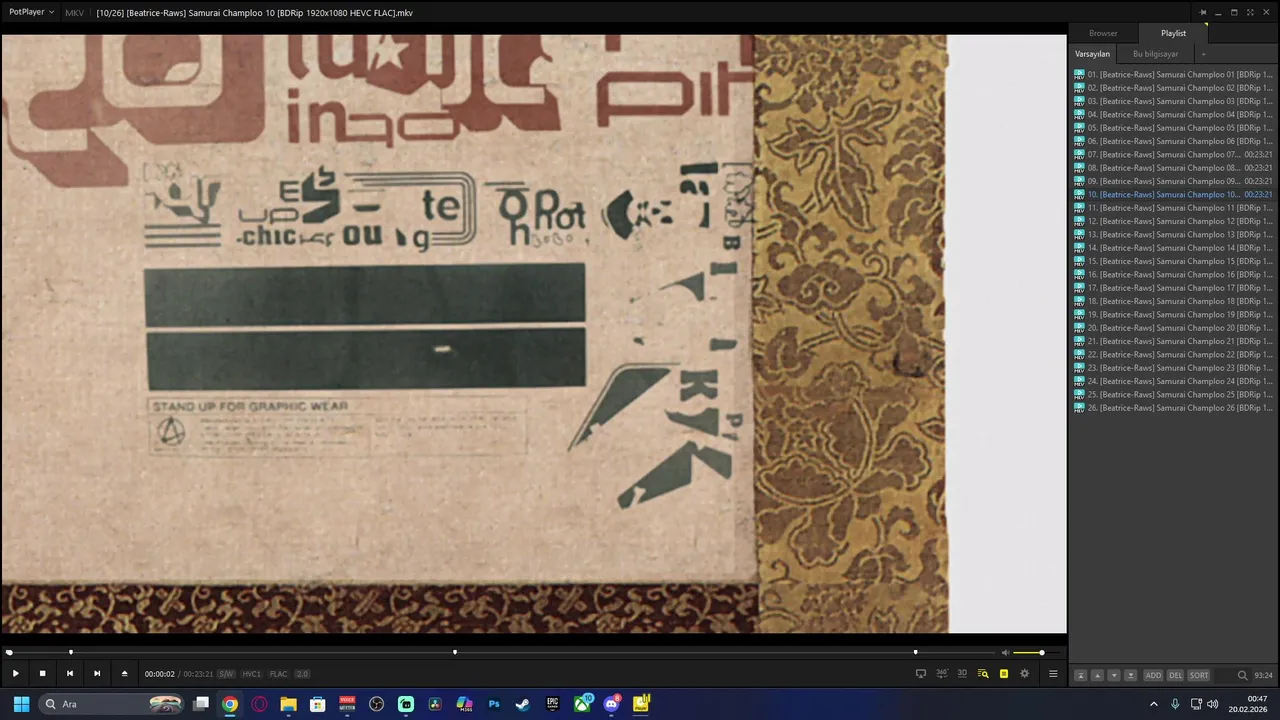
Task: Open Discord from the taskbar
Action: click(x=611, y=704)
